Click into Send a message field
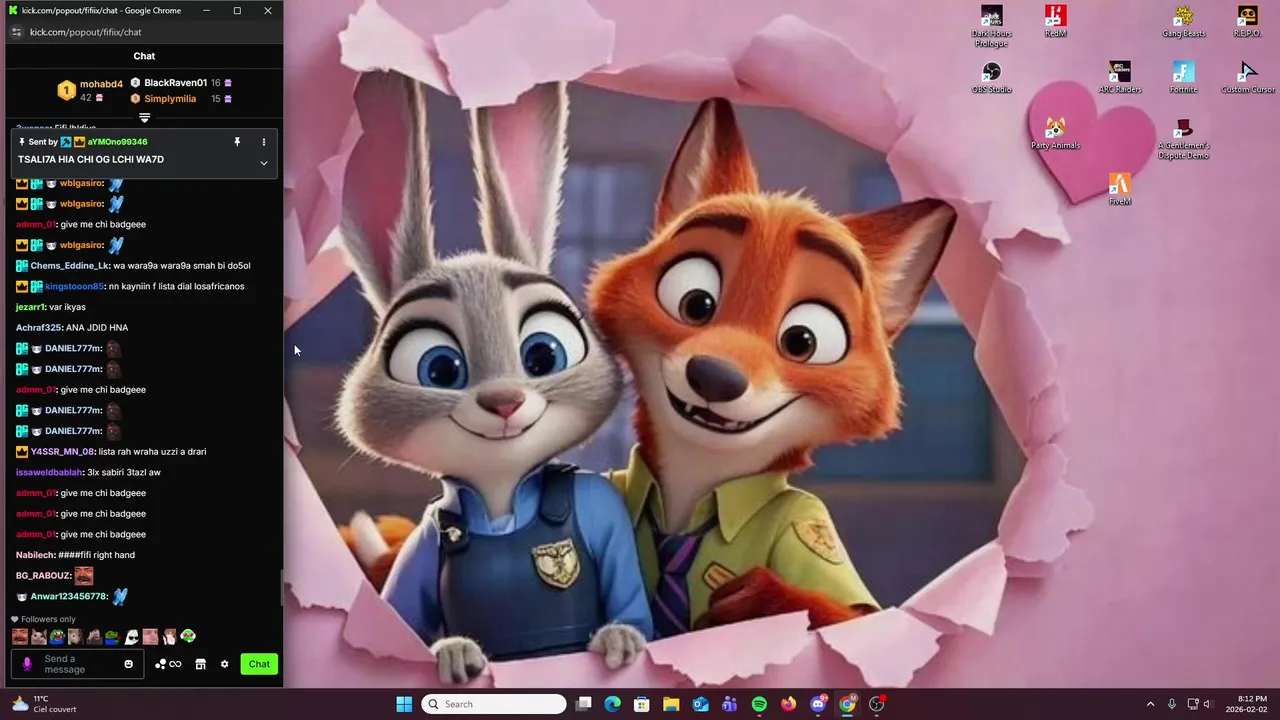Image resolution: width=1280 pixels, height=720 pixels. pos(78,664)
